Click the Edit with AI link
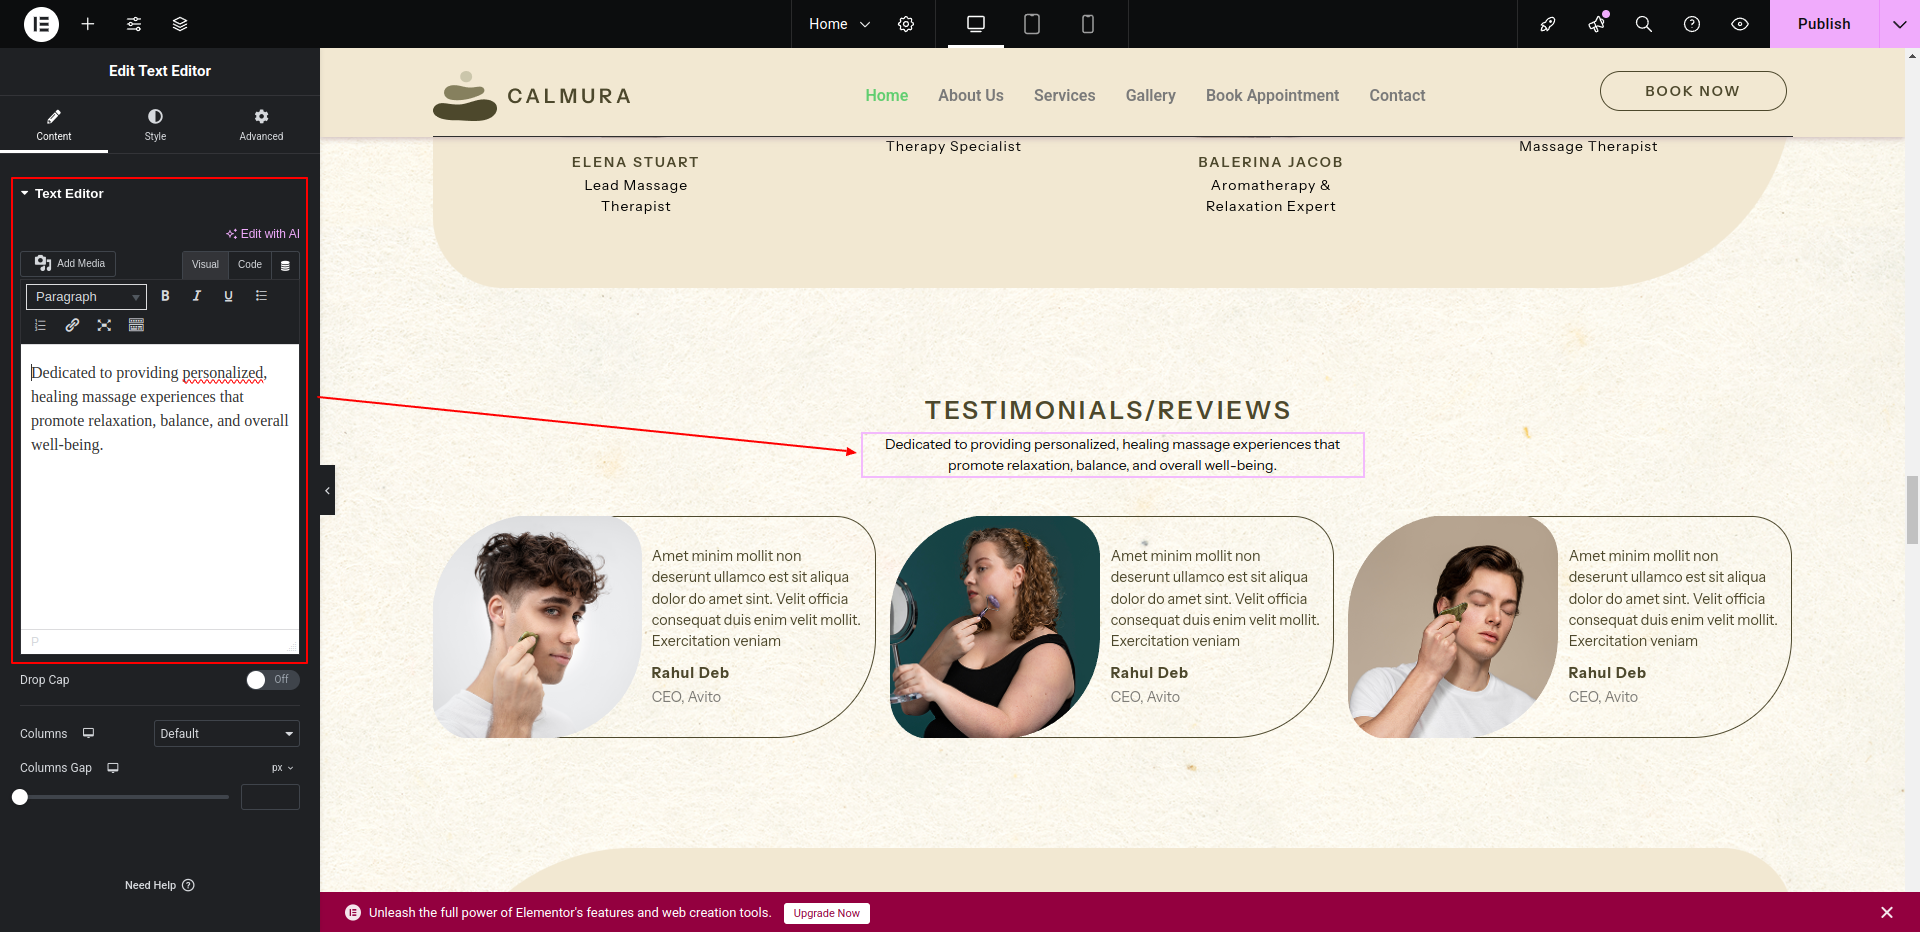The width and height of the screenshot is (1920, 932). point(263,234)
